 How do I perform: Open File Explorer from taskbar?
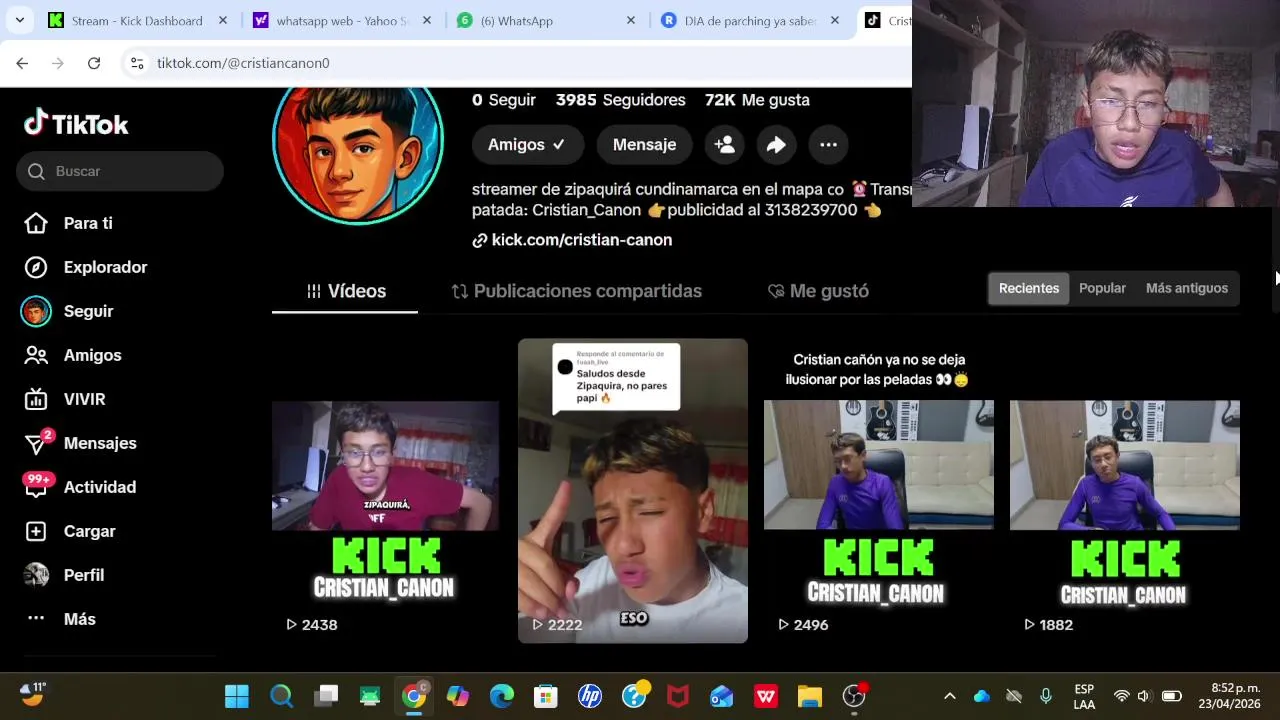[810, 696]
